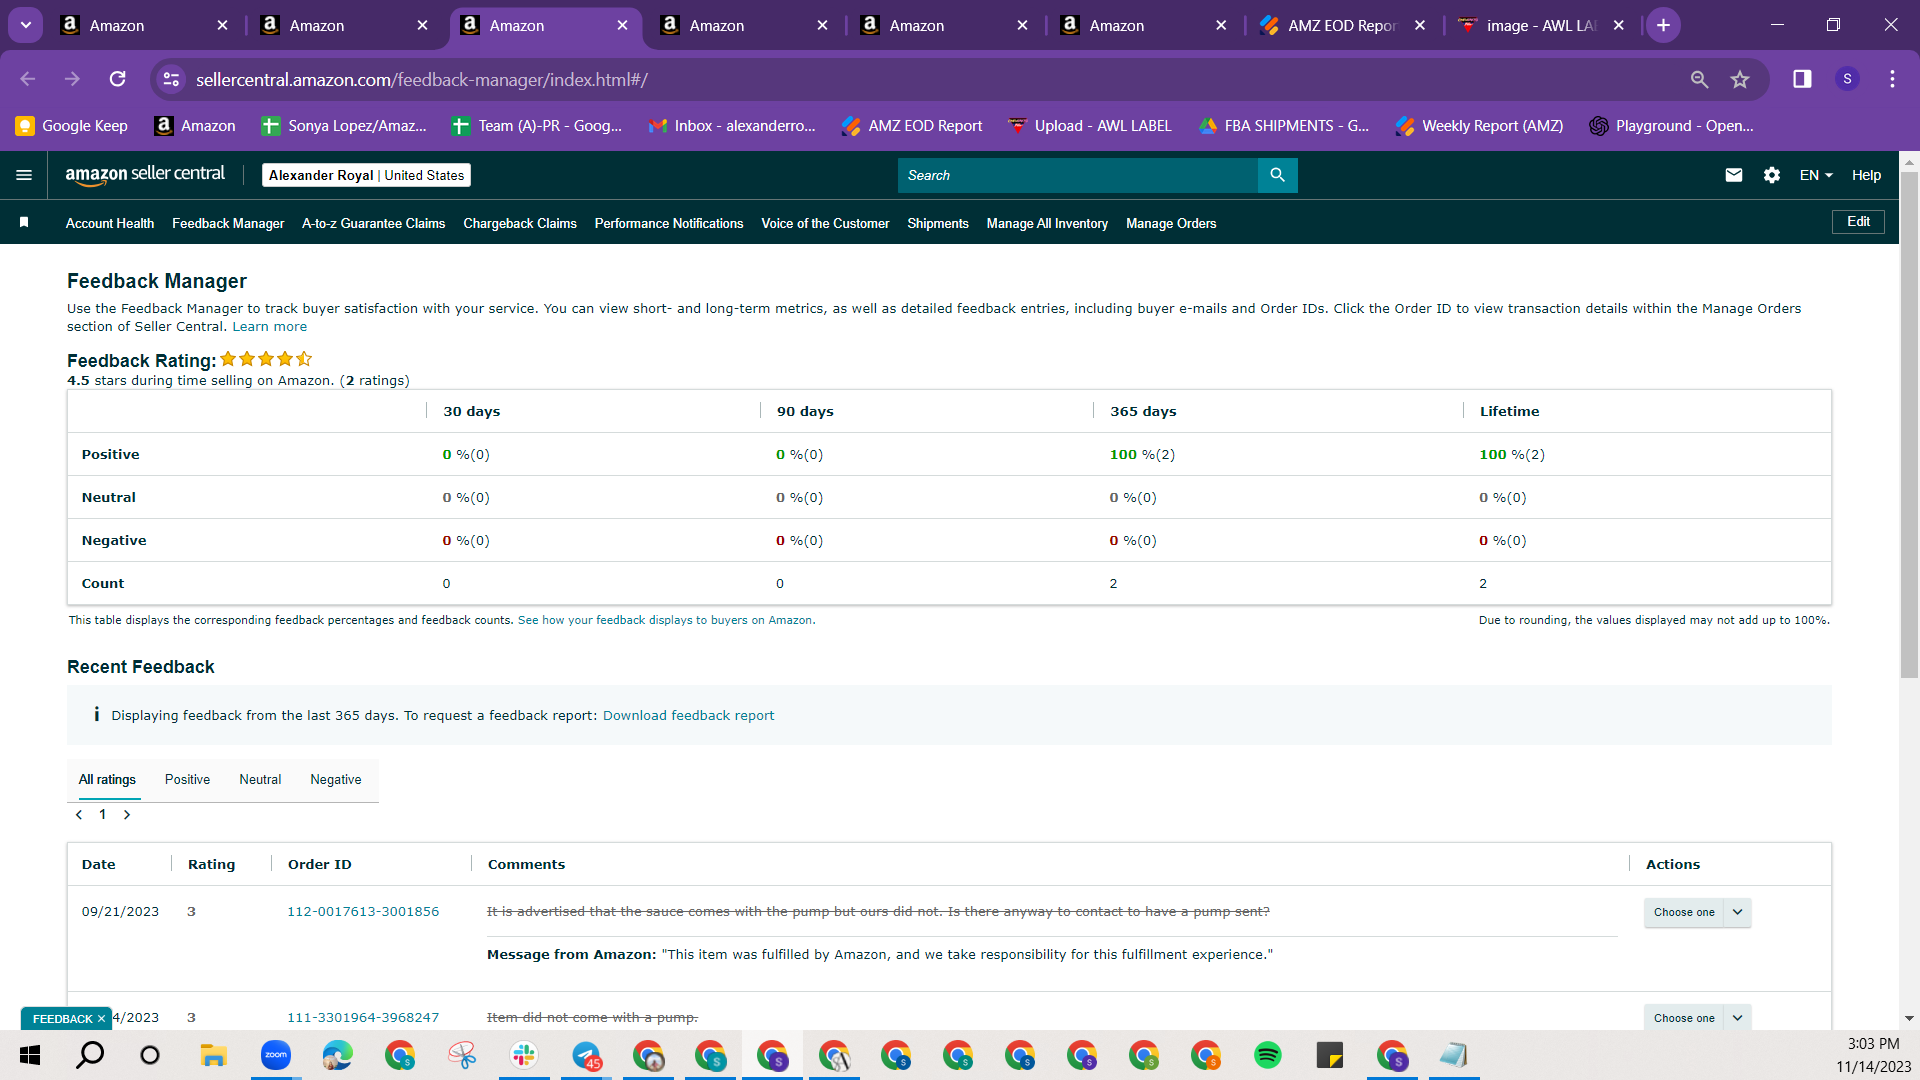The width and height of the screenshot is (1920, 1080).
Task: Go to next feedback page arrow
Action: [127, 814]
